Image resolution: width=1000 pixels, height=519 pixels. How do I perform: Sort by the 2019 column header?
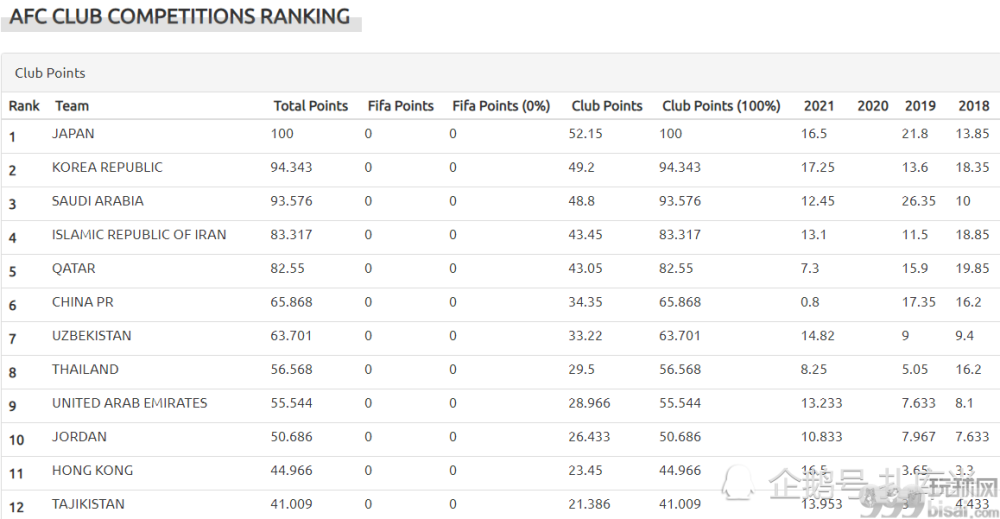click(x=920, y=106)
